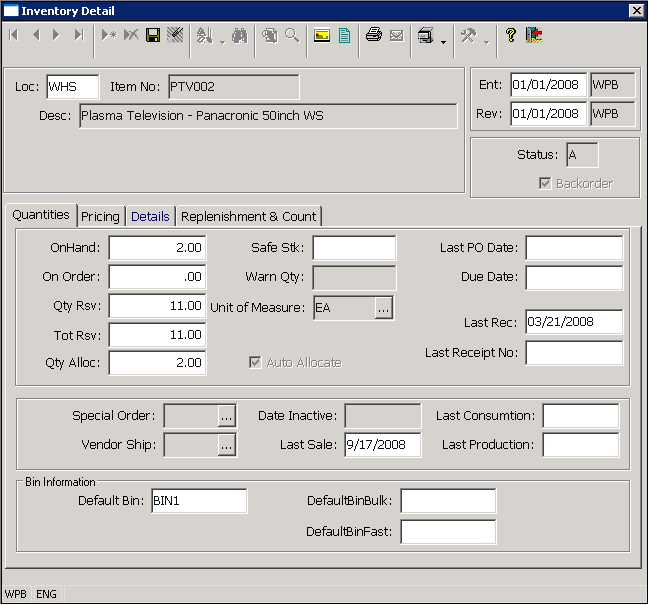Click the Last Rec date field
Viewport: 649px width, 605px height.
[x=574, y=322]
